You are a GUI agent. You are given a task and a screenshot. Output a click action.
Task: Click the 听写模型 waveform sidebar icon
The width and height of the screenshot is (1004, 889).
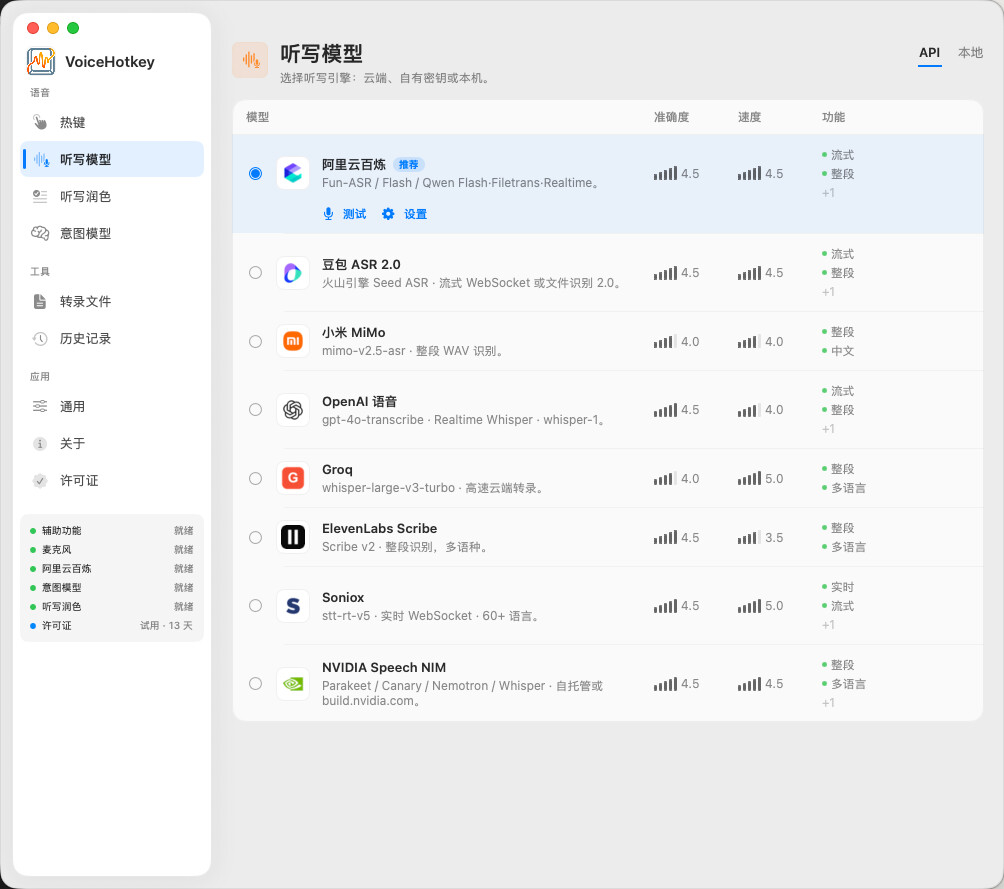[x=41, y=159]
